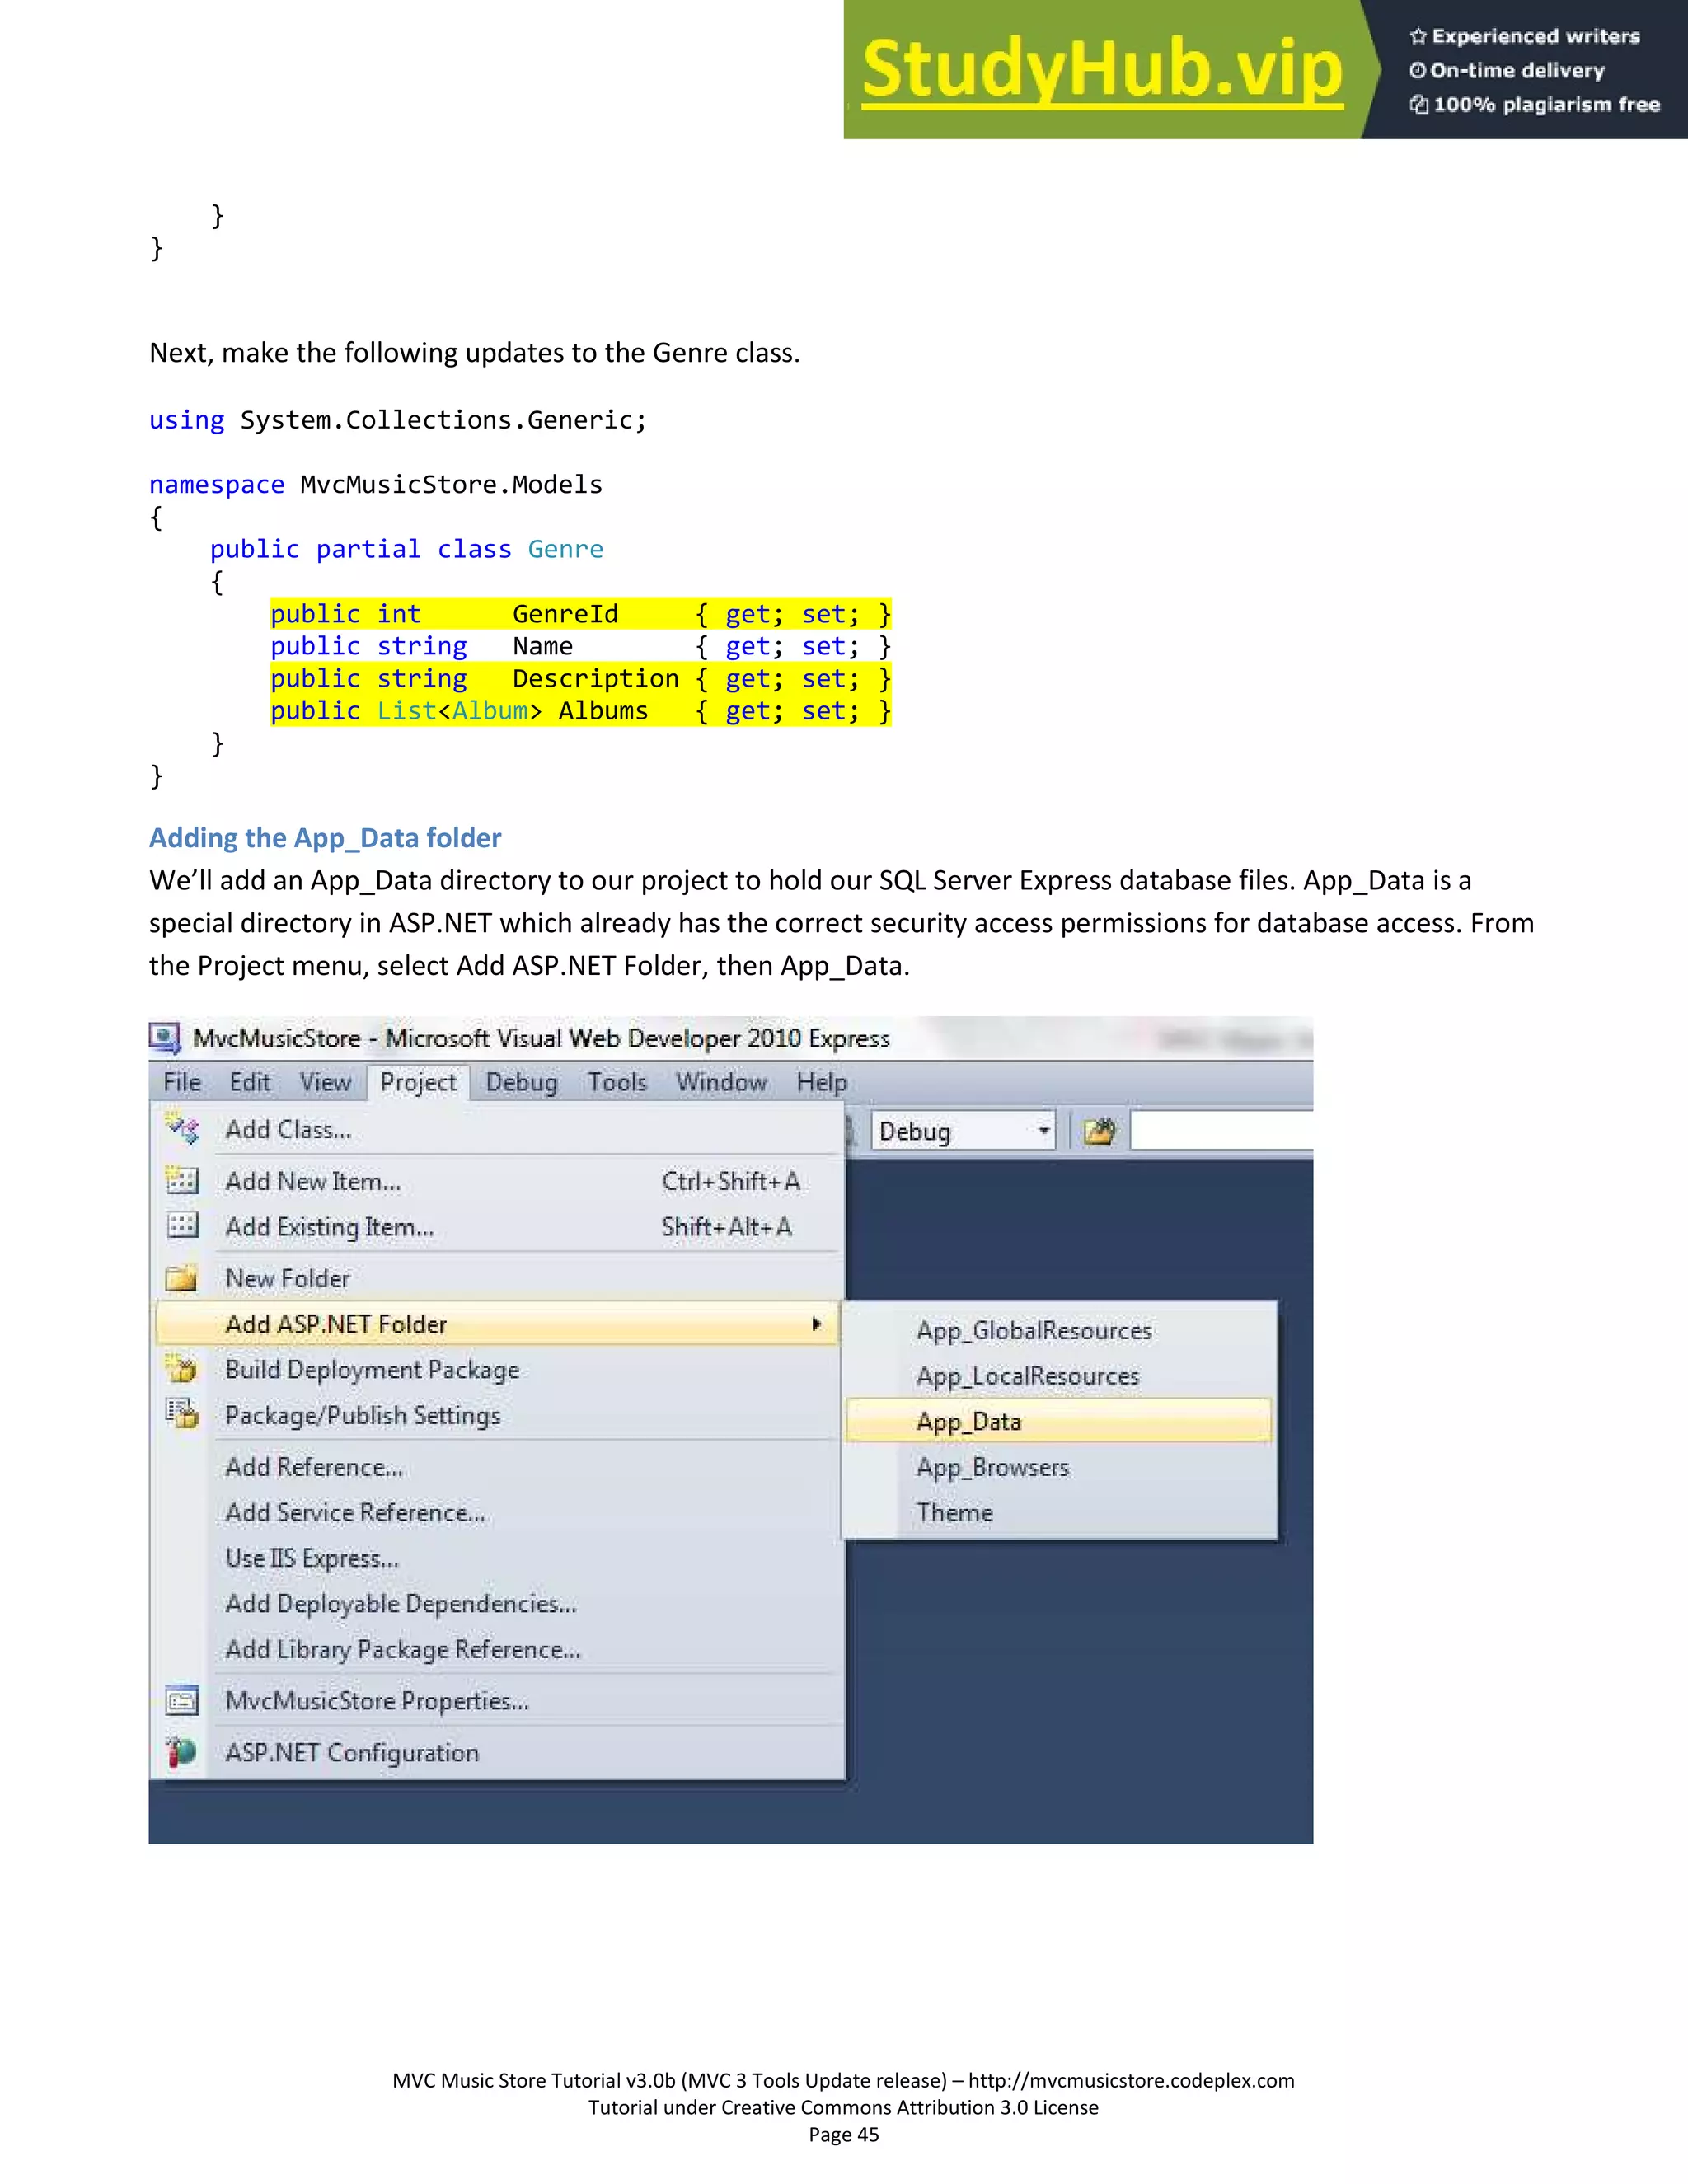The width and height of the screenshot is (1688, 2184).
Task: Click the 'List<Album> Albums' property line
Action: point(580,710)
